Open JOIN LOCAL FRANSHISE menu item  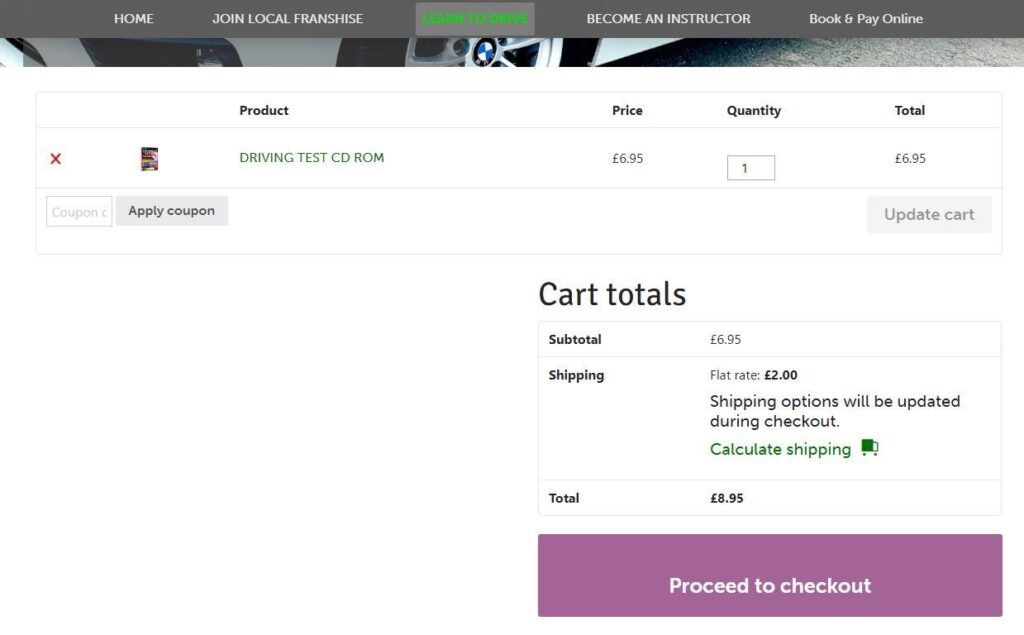point(287,19)
